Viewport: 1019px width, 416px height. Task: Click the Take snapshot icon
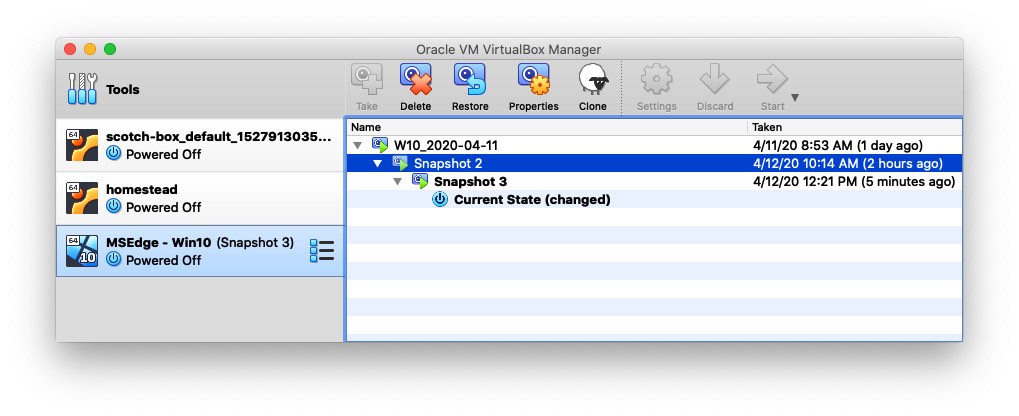(367, 80)
